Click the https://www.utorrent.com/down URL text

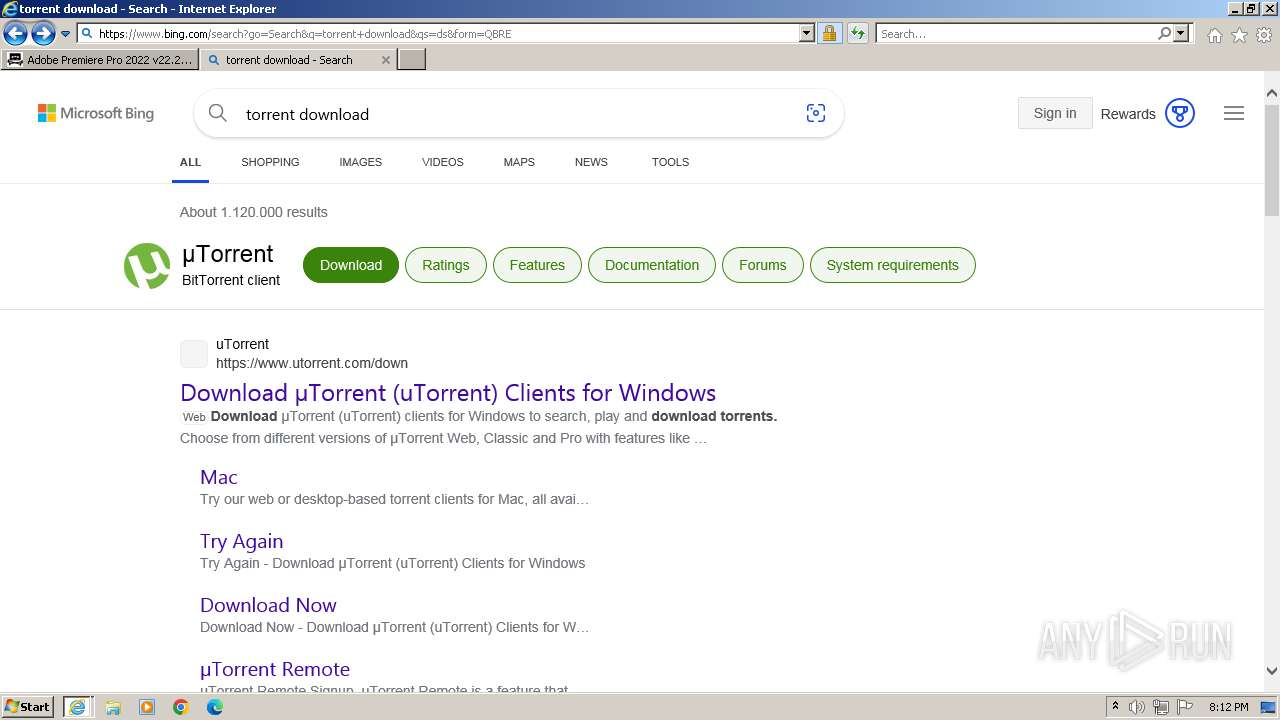312,363
